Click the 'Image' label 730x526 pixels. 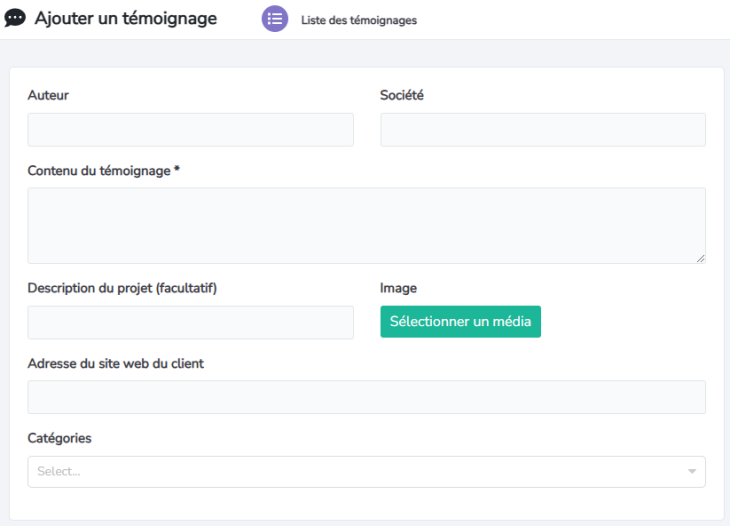(x=398, y=288)
